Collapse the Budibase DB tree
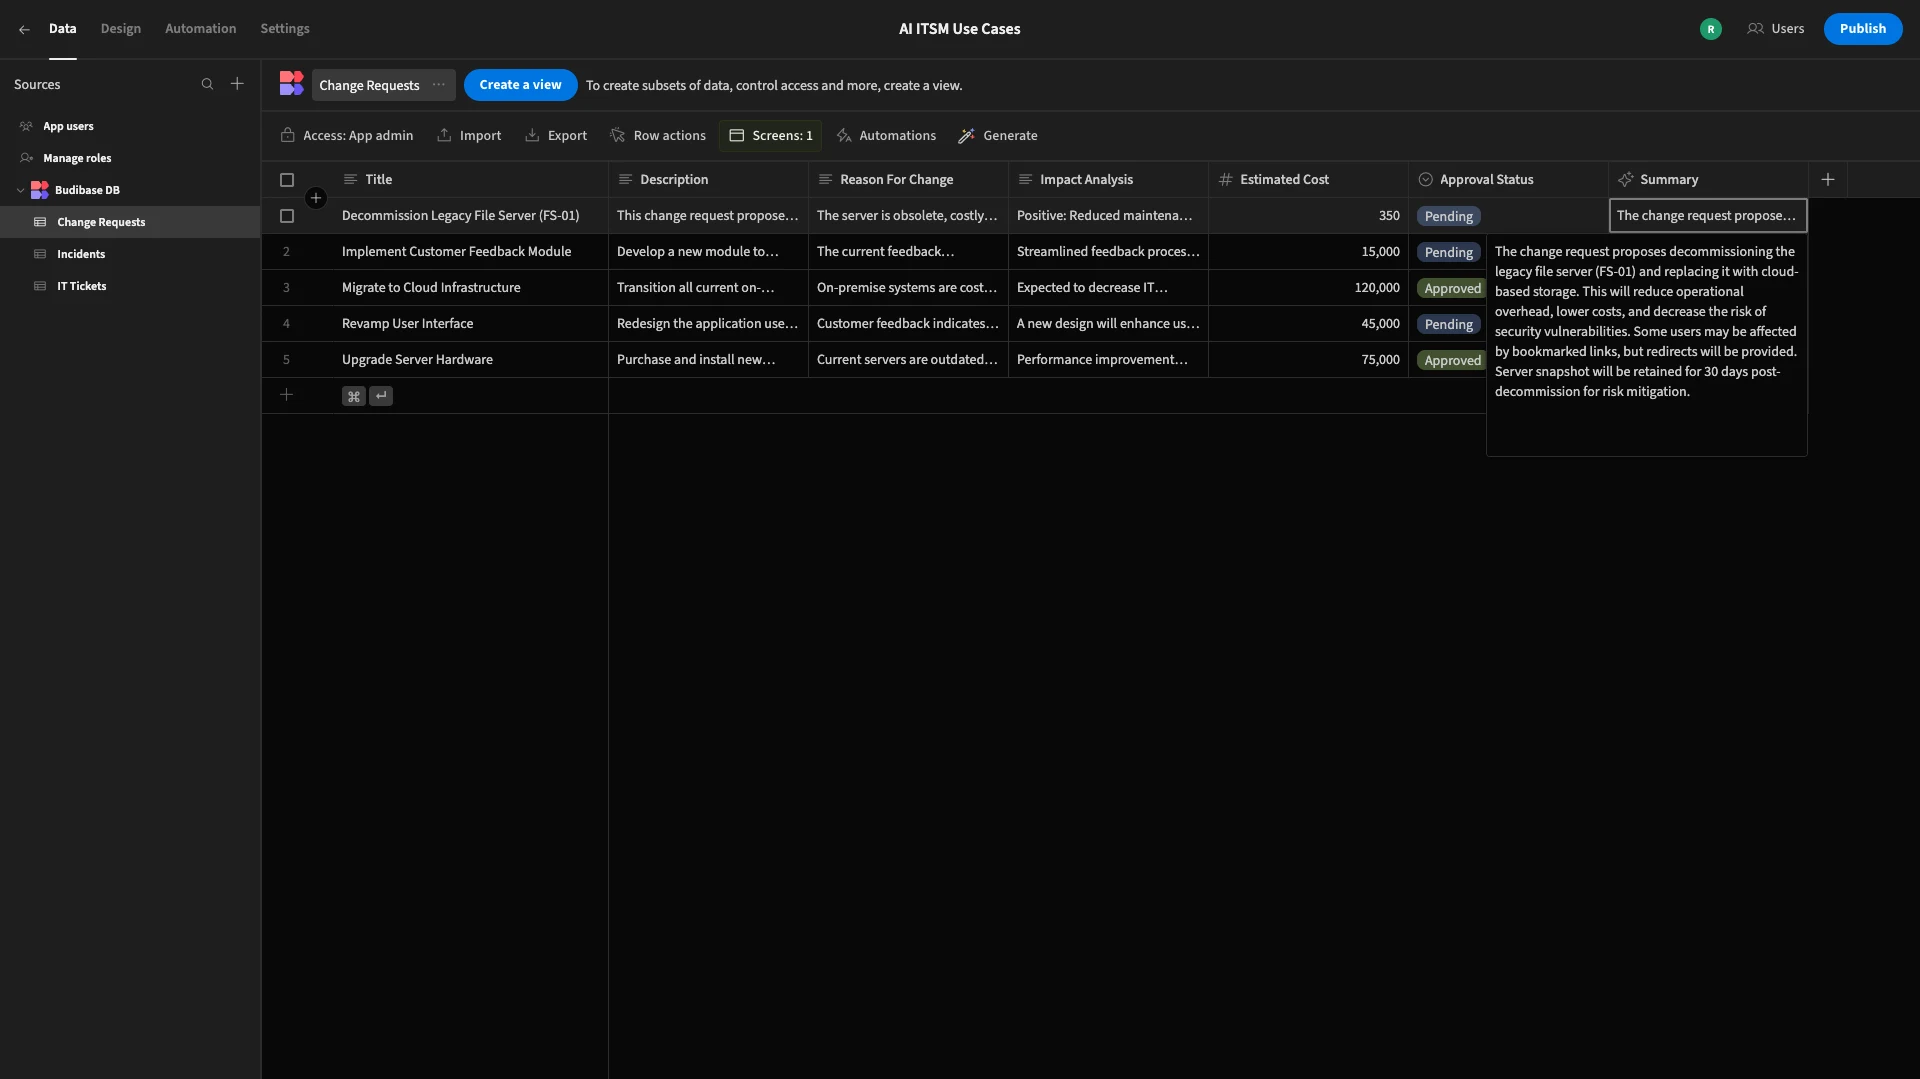The height and width of the screenshot is (1079, 1920). coord(21,190)
